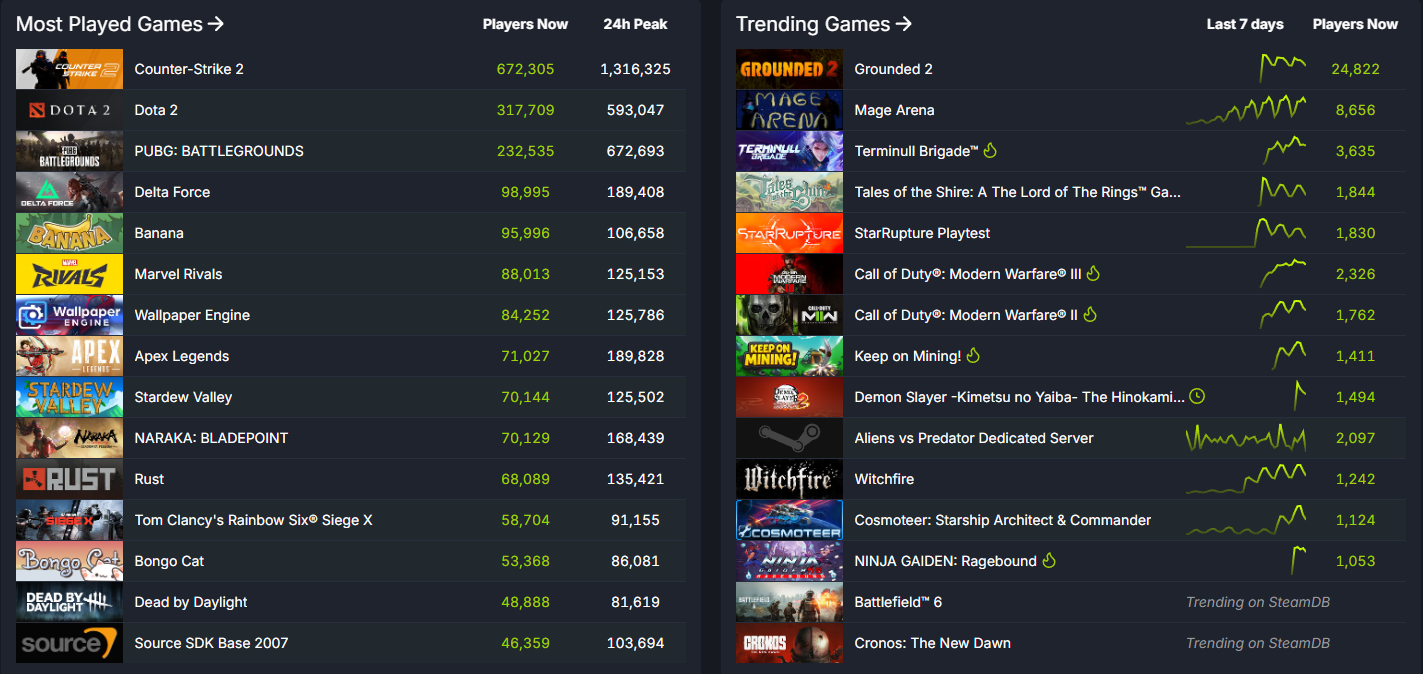
Task: Open the Most Played Games heading link
Action: (120, 24)
